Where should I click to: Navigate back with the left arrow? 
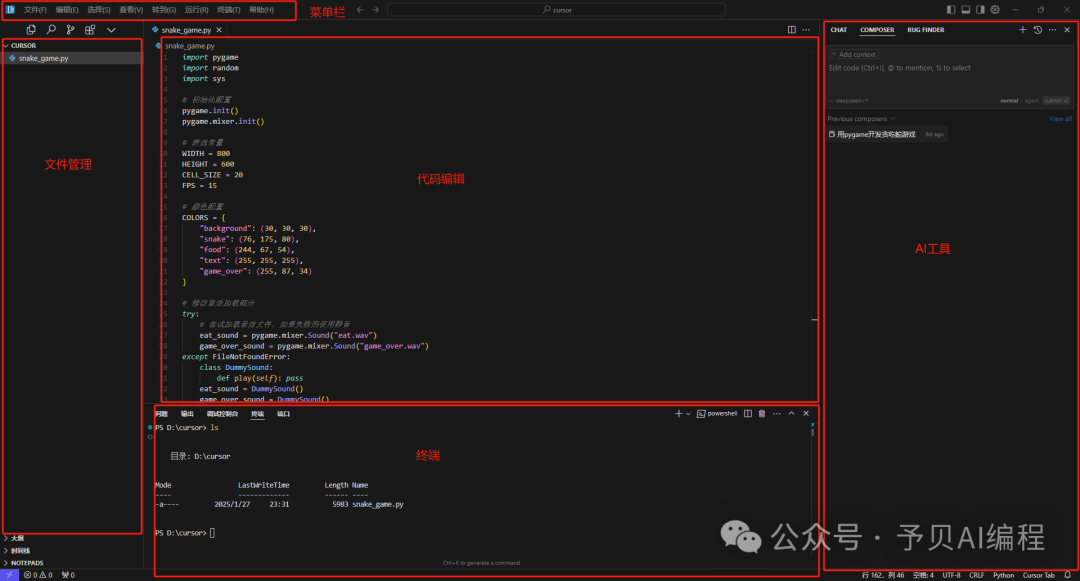[360, 10]
